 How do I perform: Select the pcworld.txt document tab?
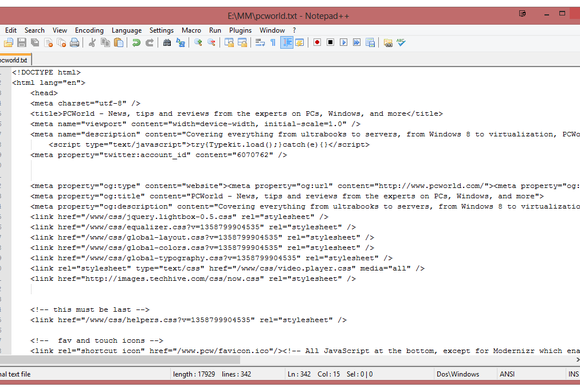point(15,60)
